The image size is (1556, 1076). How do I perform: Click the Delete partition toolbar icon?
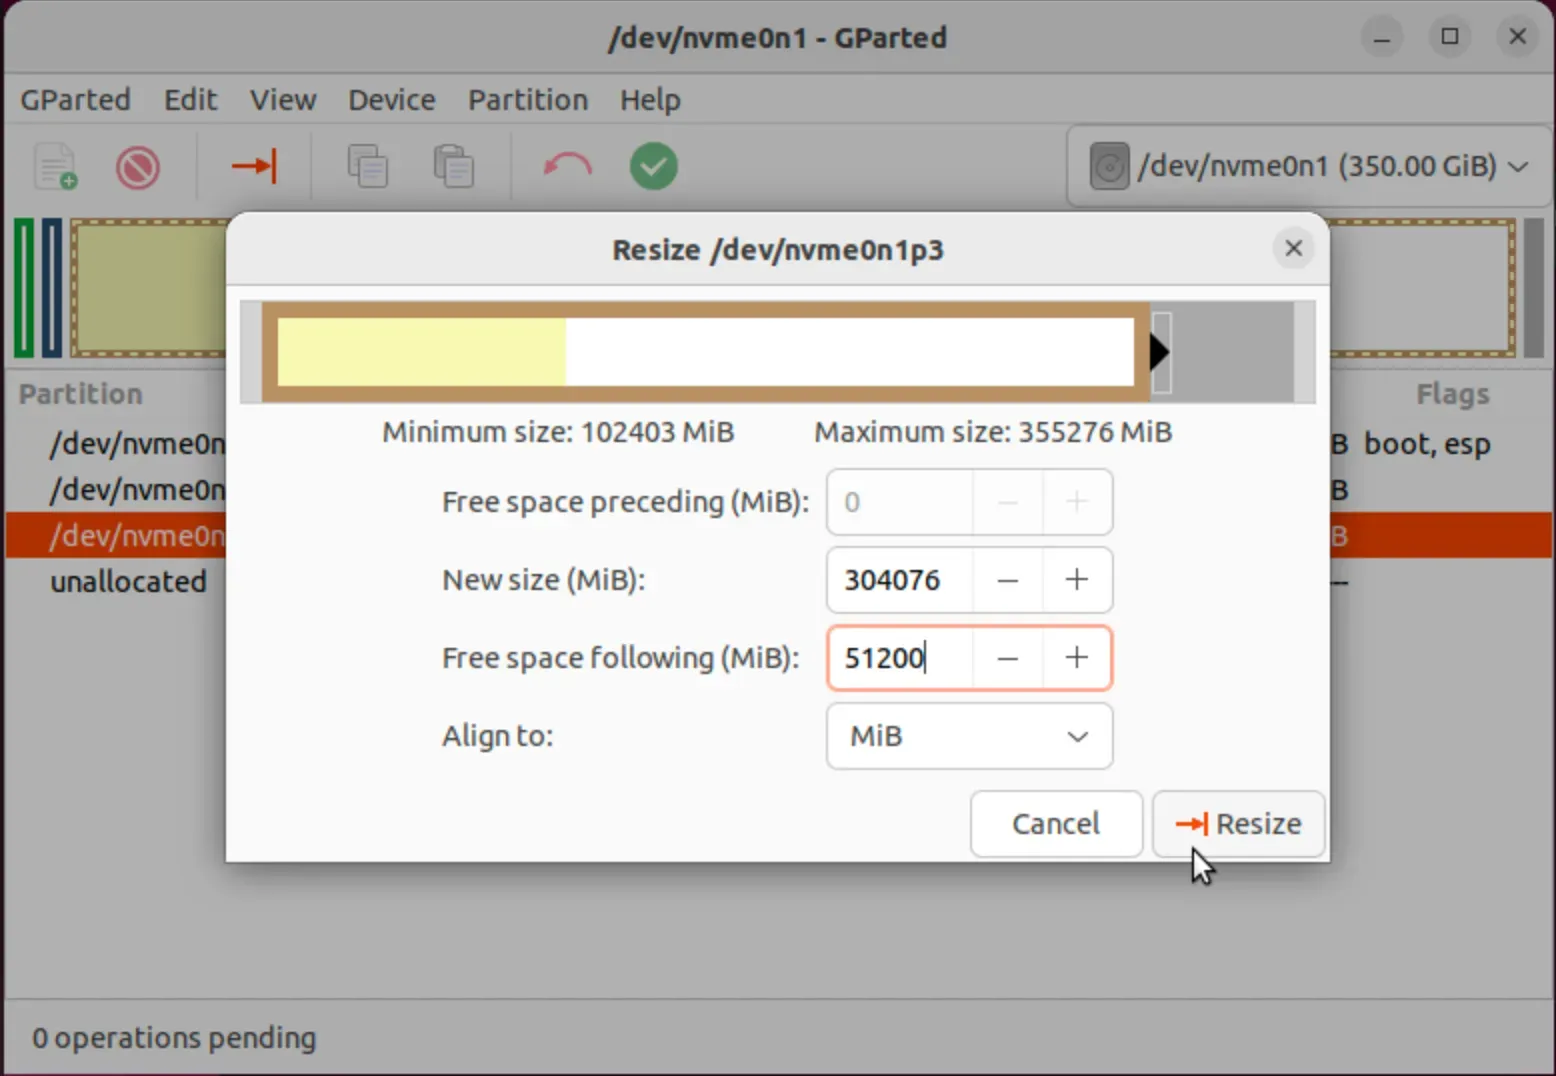coord(138,166)
